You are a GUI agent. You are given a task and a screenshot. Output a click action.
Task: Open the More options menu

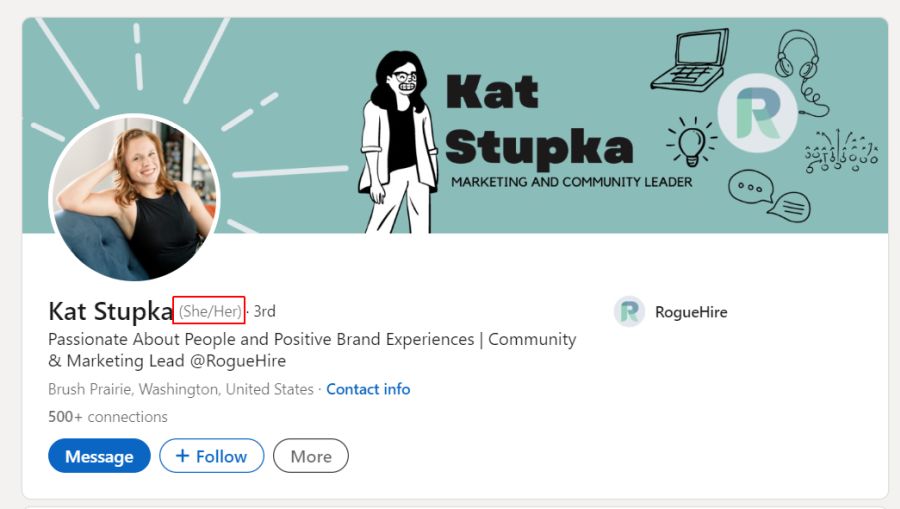[311, 456]
